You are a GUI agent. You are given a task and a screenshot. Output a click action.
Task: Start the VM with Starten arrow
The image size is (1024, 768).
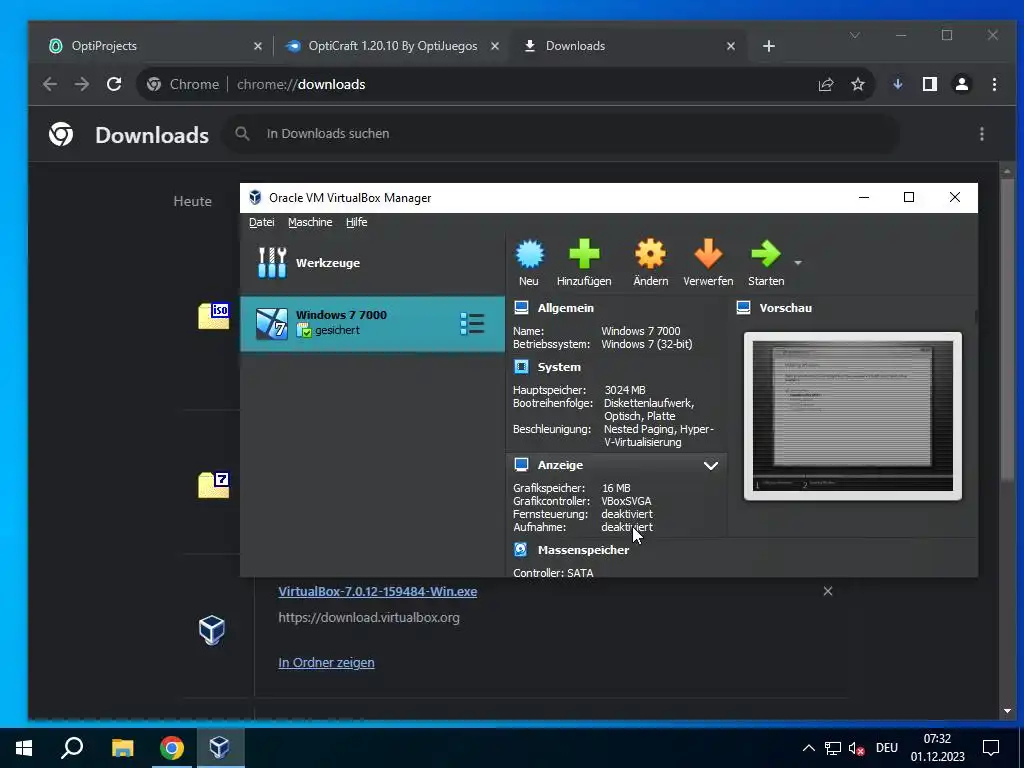(765, 254)
